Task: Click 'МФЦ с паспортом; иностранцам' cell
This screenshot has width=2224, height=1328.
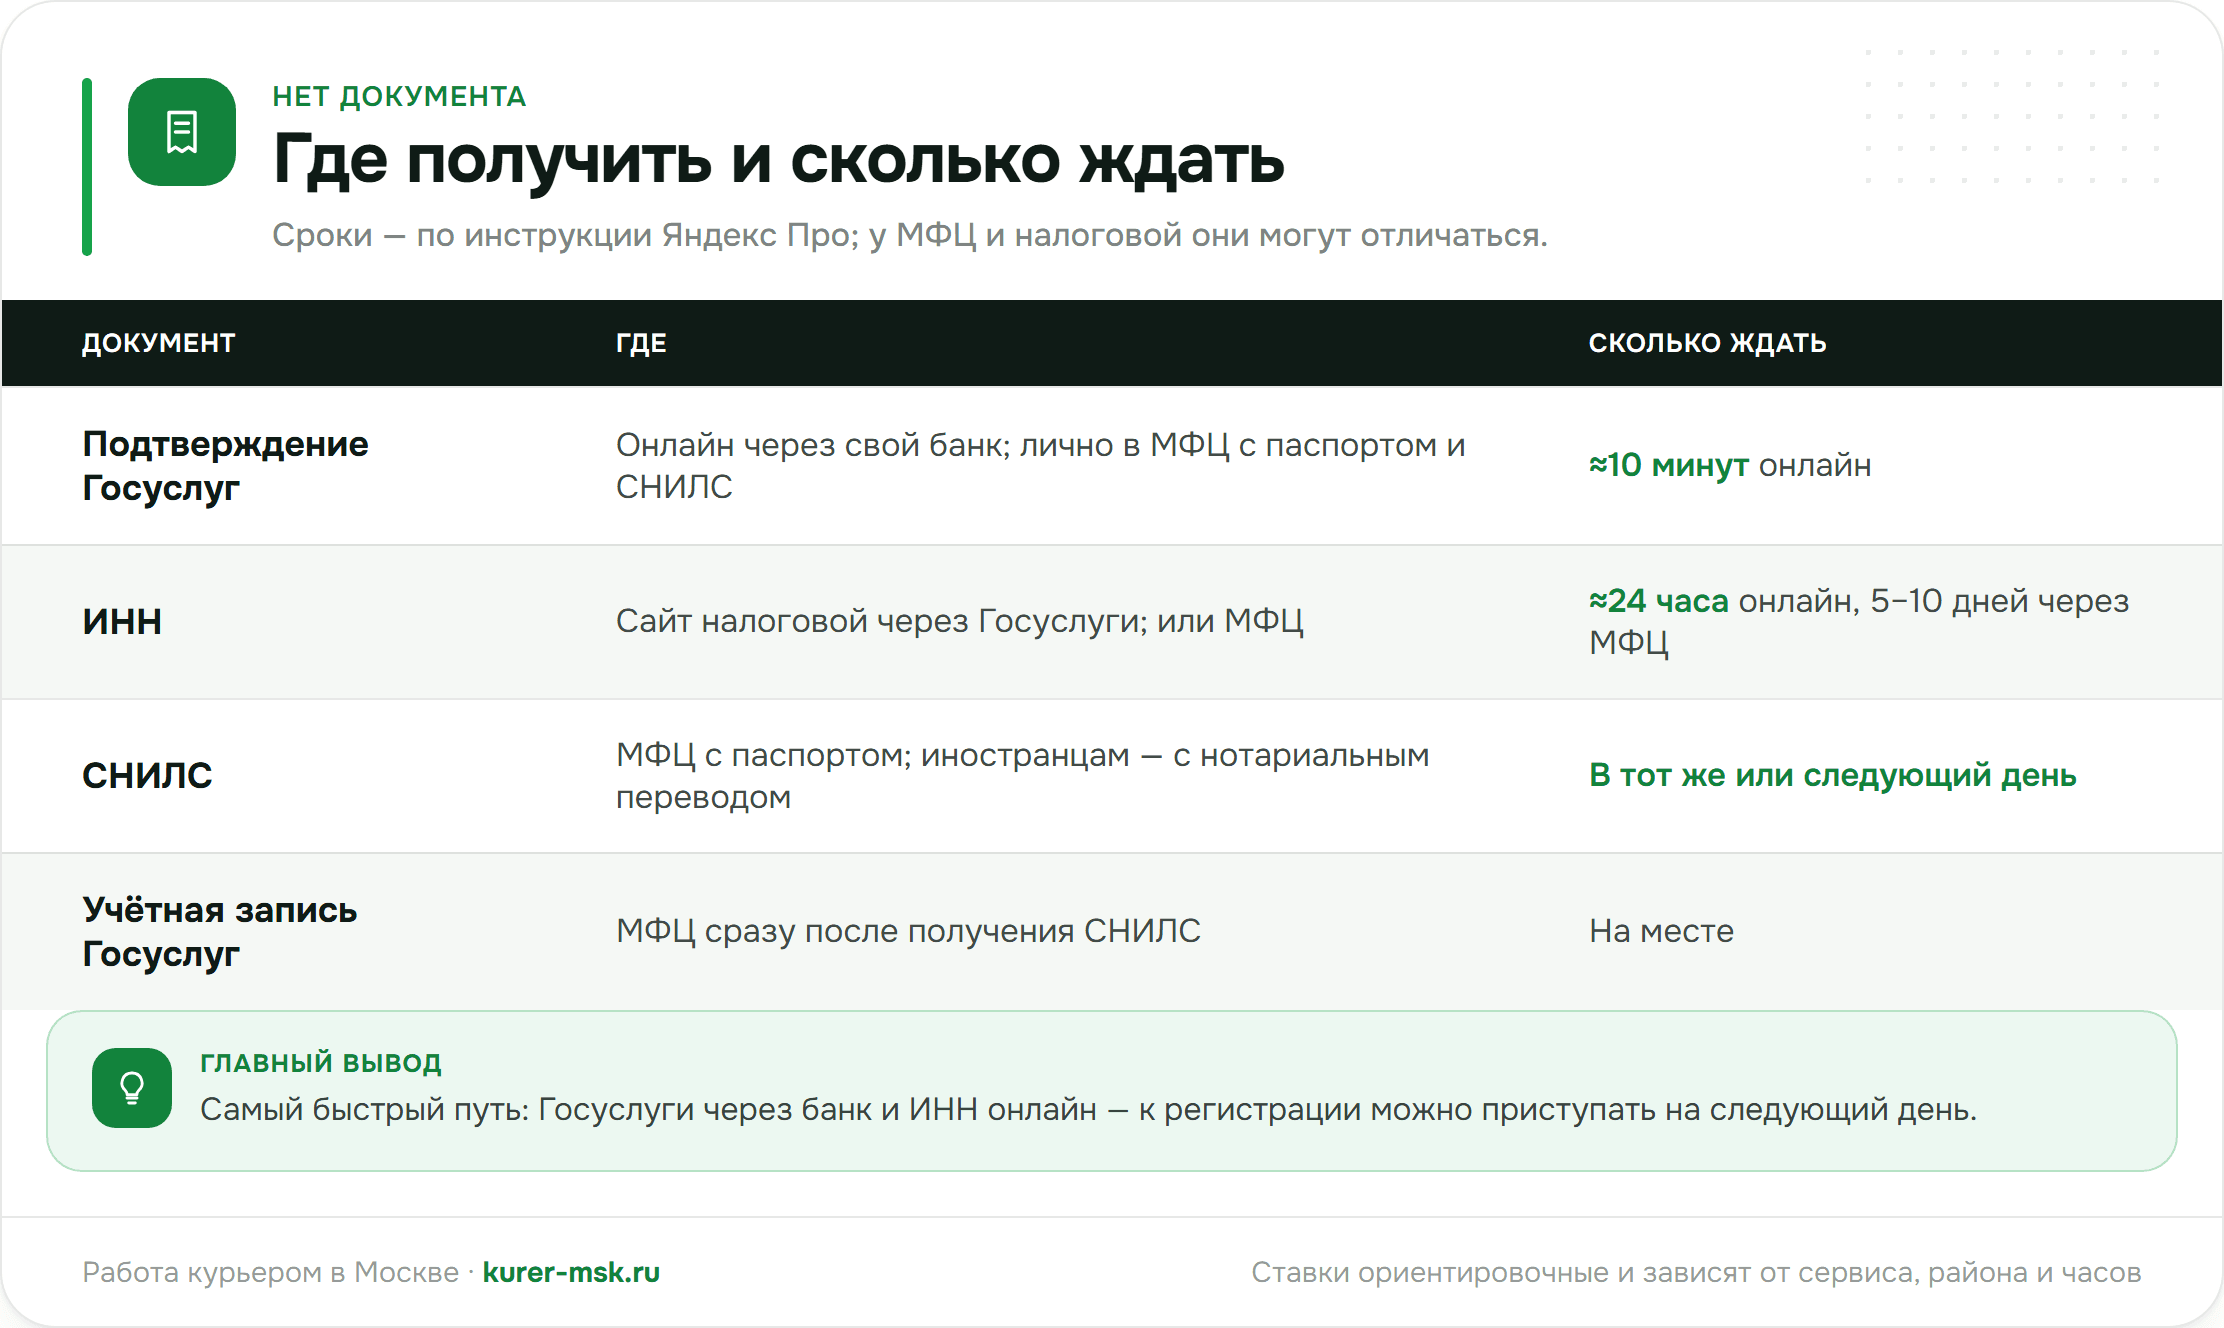Action: (x=1022, y=775)
